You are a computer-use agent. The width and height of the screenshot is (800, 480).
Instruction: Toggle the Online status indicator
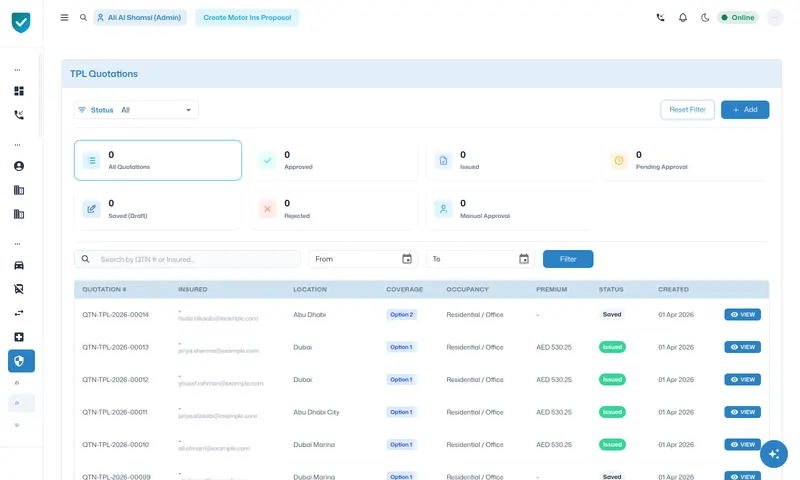pos(738,17)
